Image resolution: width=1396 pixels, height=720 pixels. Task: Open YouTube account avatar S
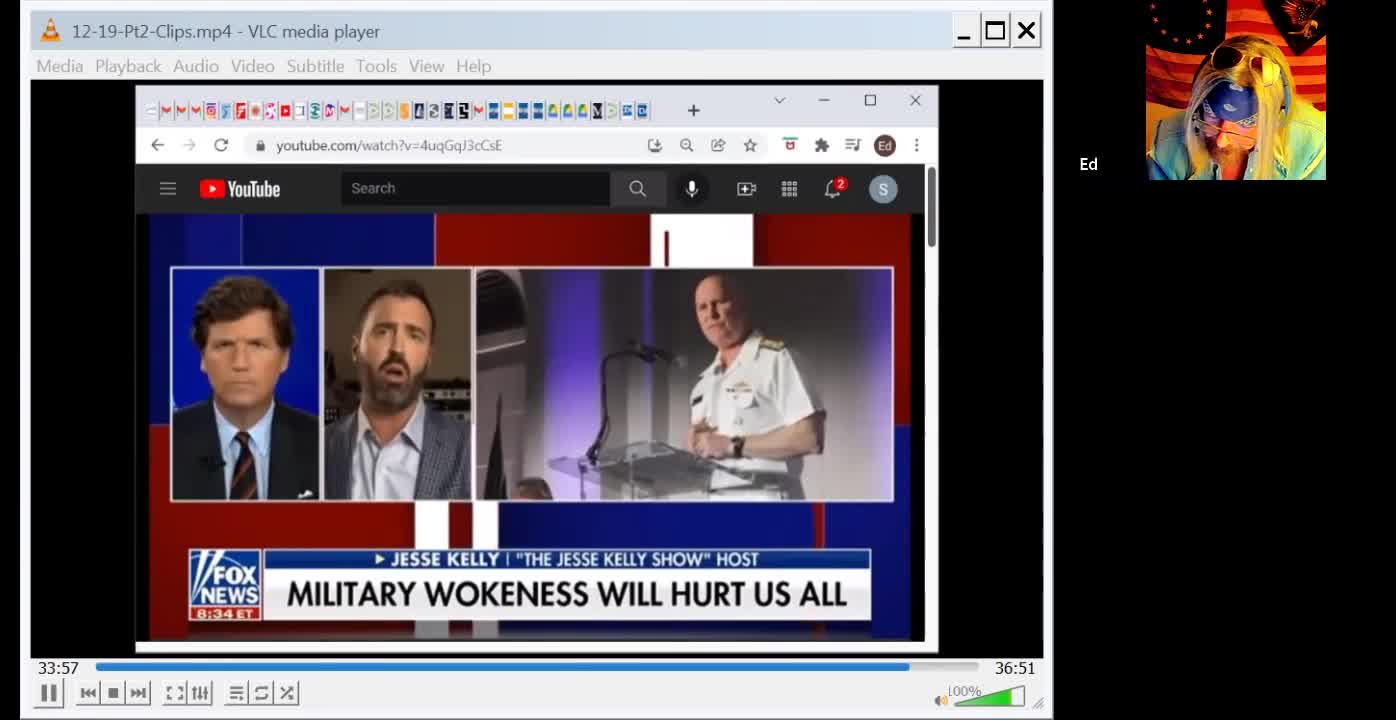(883, 189)
